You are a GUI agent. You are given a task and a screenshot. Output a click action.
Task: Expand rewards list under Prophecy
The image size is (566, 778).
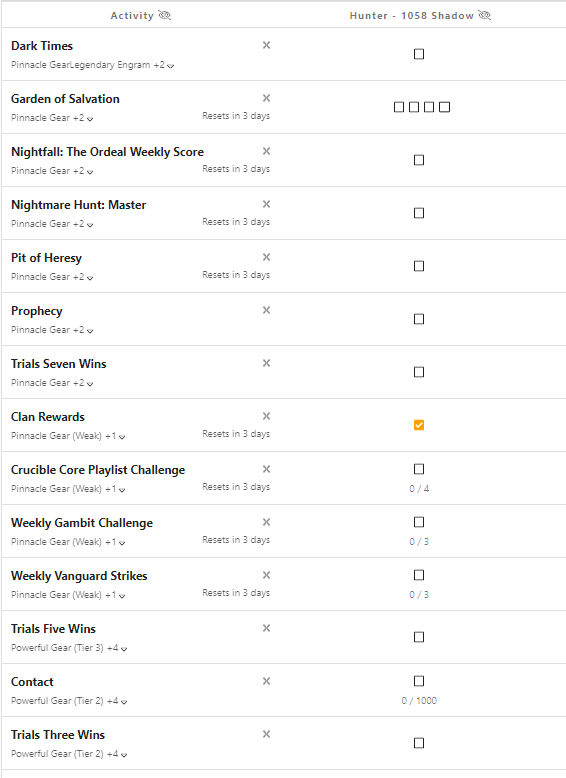click(90, 331)
